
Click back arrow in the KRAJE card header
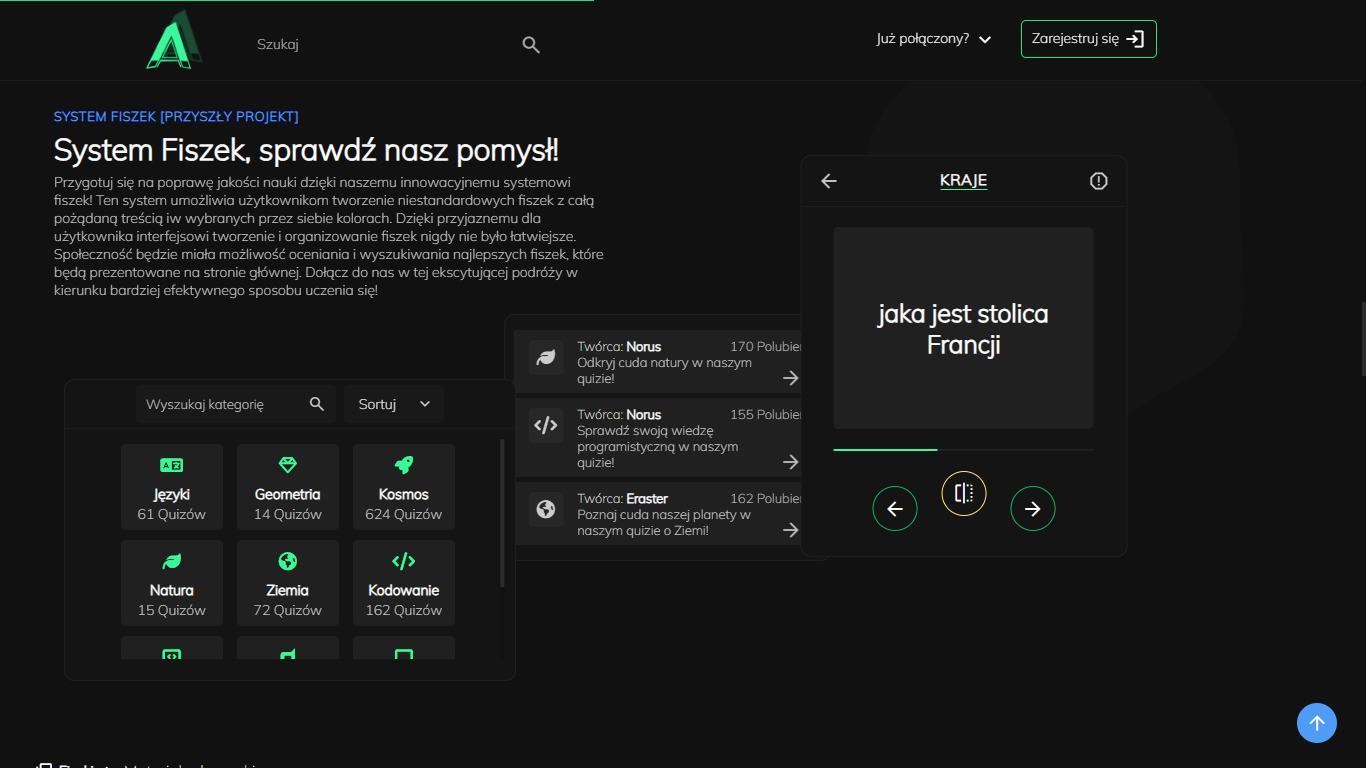point(829,181)
